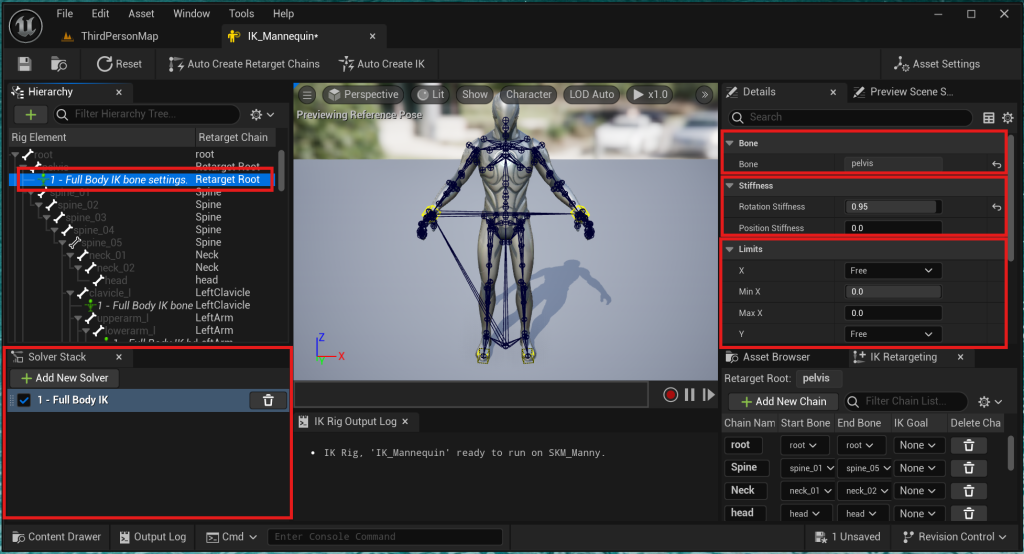Open the X limit Free dropdown
Image resolution: width=1024 pixels, height=554 pixels.
[893, 270]
